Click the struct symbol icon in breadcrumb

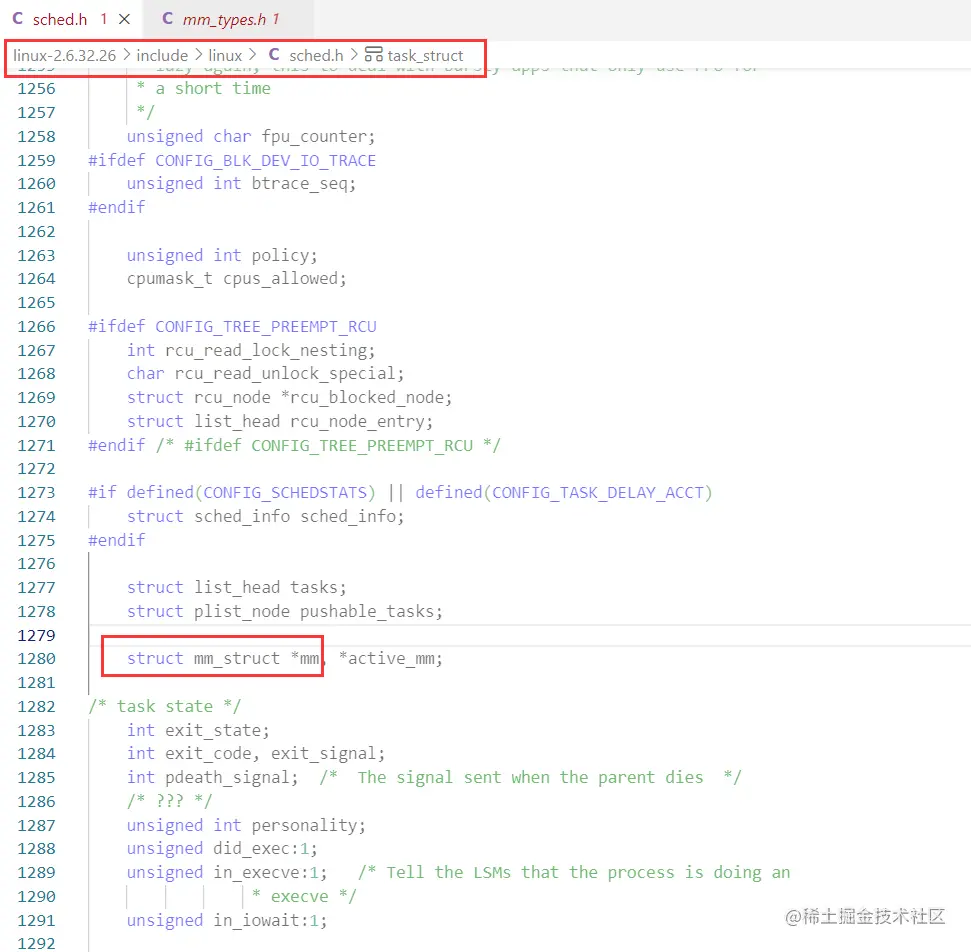click(373, 55)
